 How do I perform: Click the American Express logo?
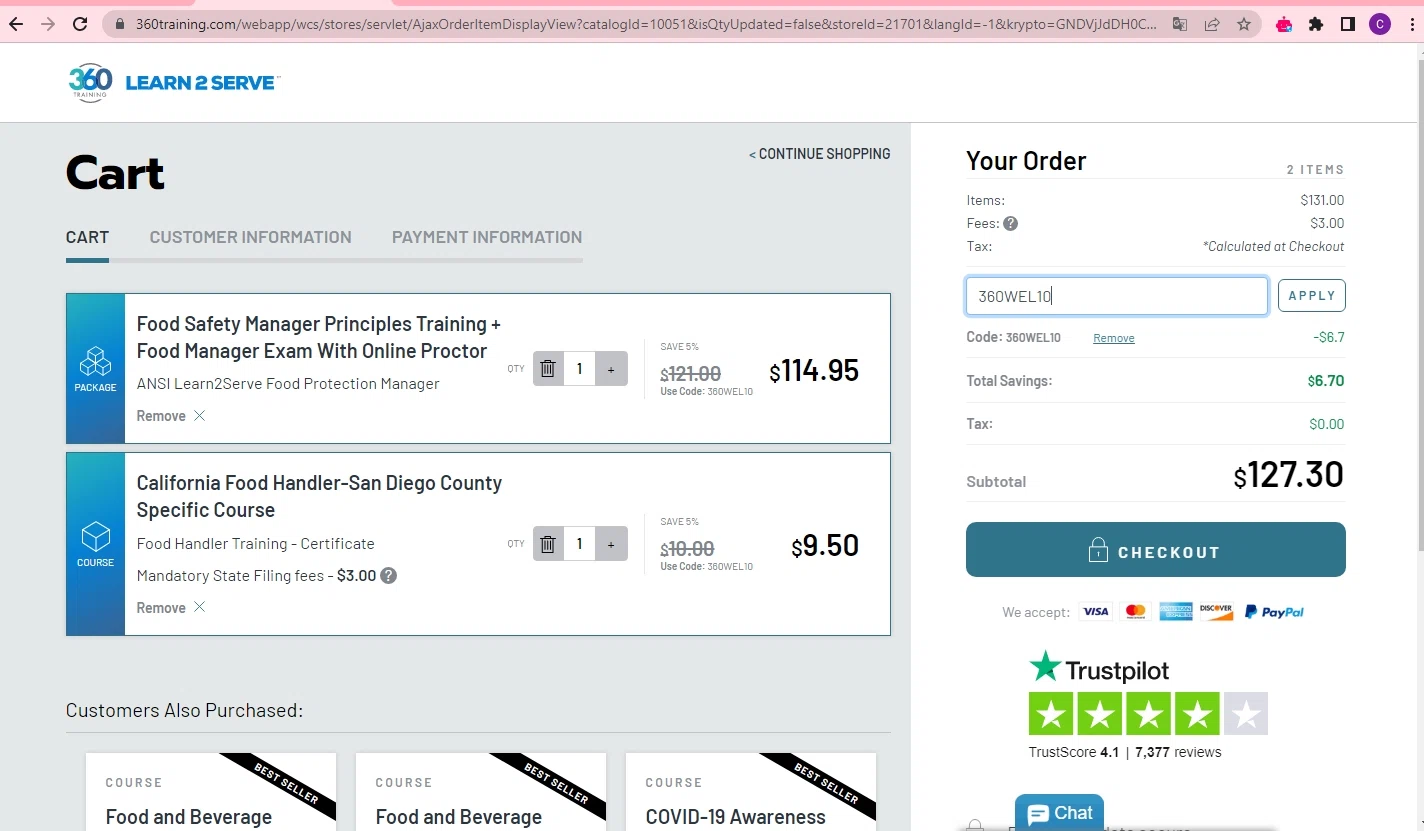pos(1176,612)
